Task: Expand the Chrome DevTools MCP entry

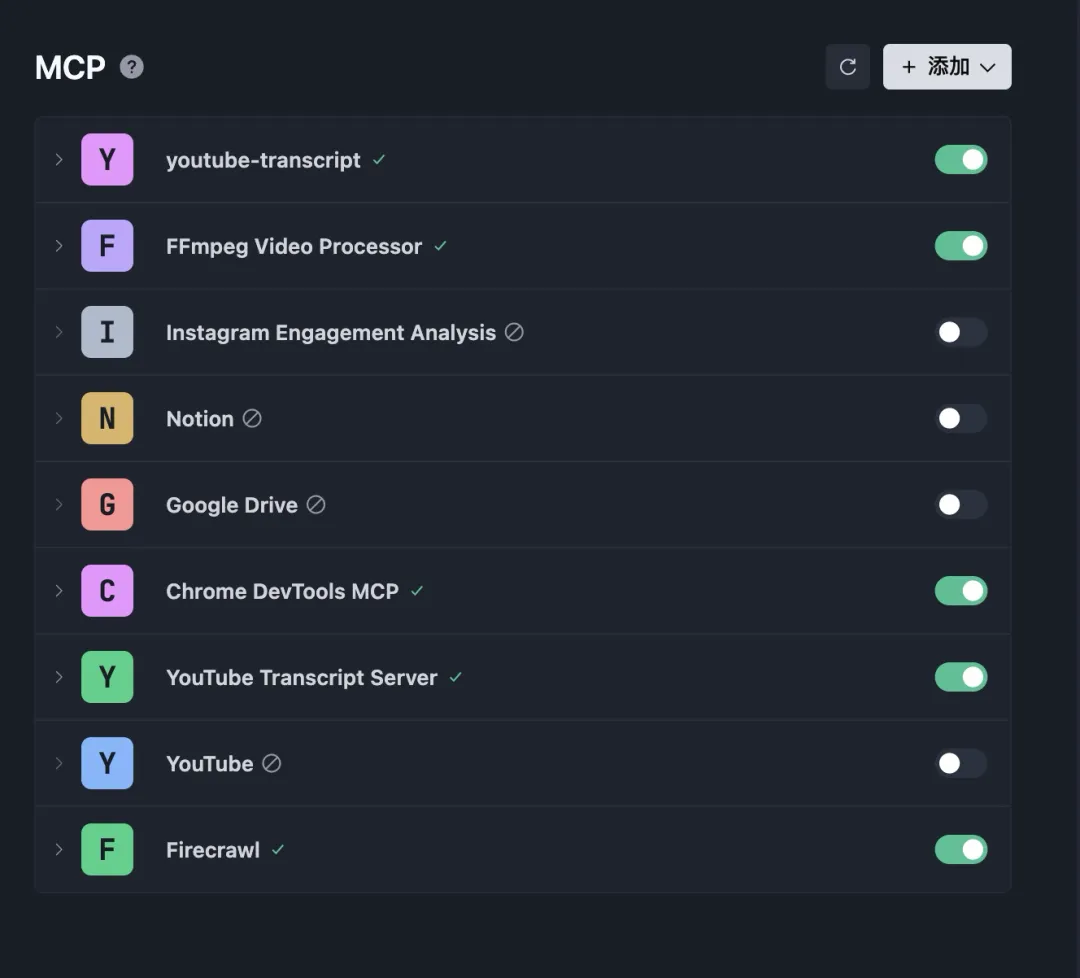Action: [x=59, y=591]
